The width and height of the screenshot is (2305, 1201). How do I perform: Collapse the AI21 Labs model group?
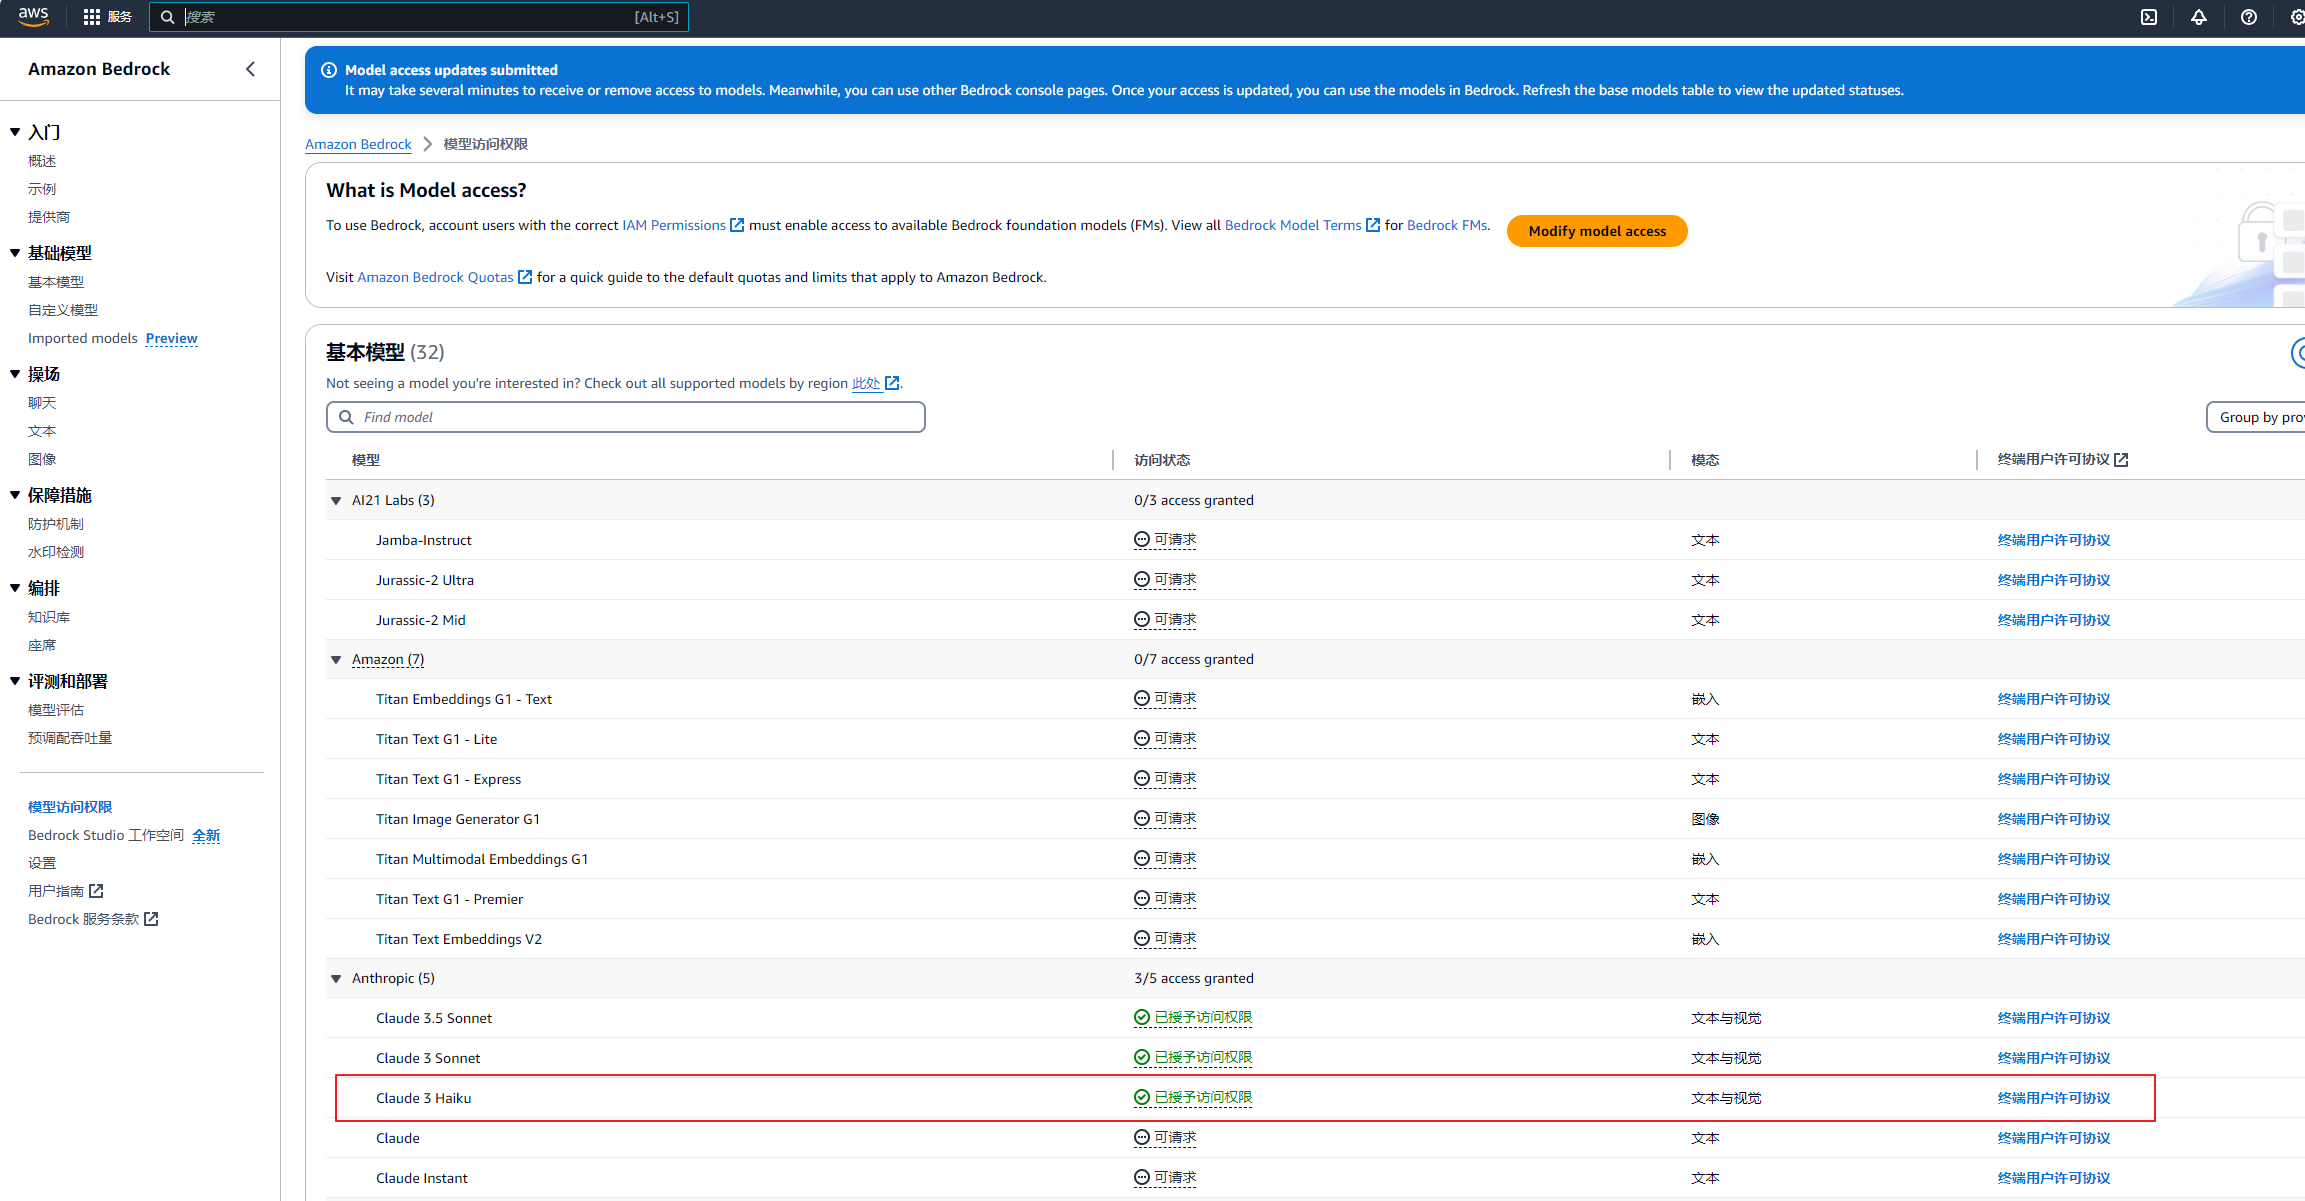coord(336,500)
